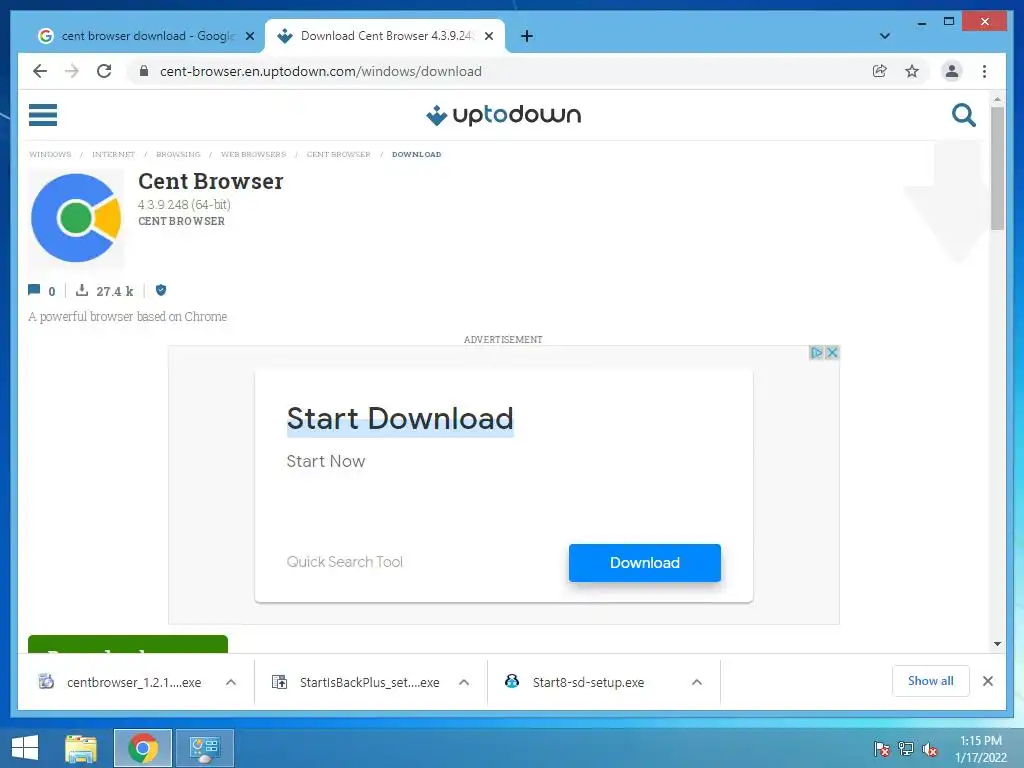Click the Start Download ad heading

pos(400,419)
